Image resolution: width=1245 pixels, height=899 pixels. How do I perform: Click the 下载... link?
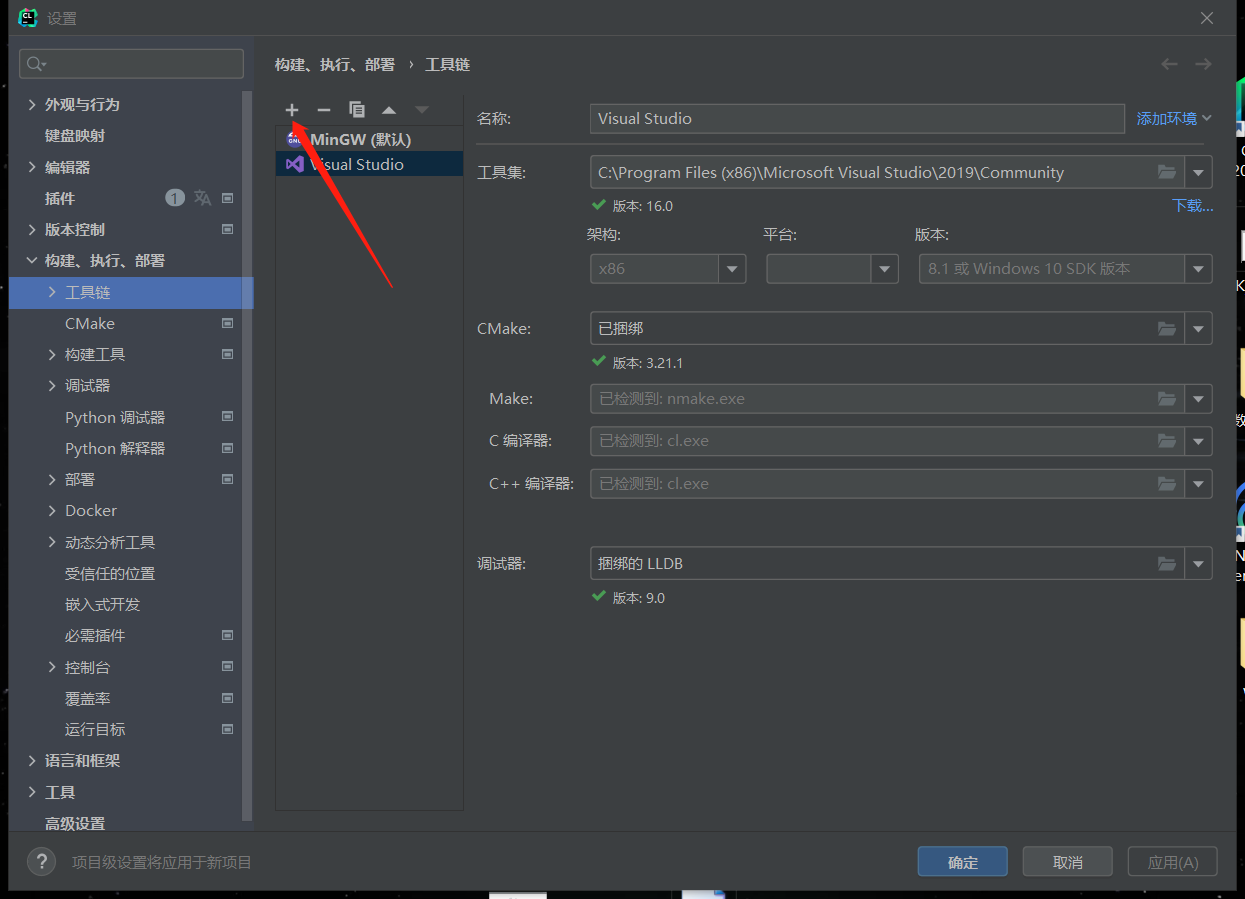[x=1192, y=206]
